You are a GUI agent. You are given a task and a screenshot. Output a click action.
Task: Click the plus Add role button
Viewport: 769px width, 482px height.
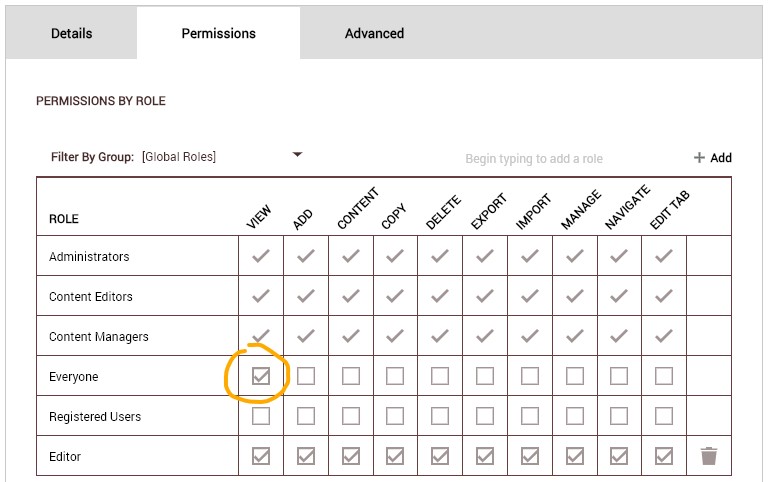pos(712,158)
